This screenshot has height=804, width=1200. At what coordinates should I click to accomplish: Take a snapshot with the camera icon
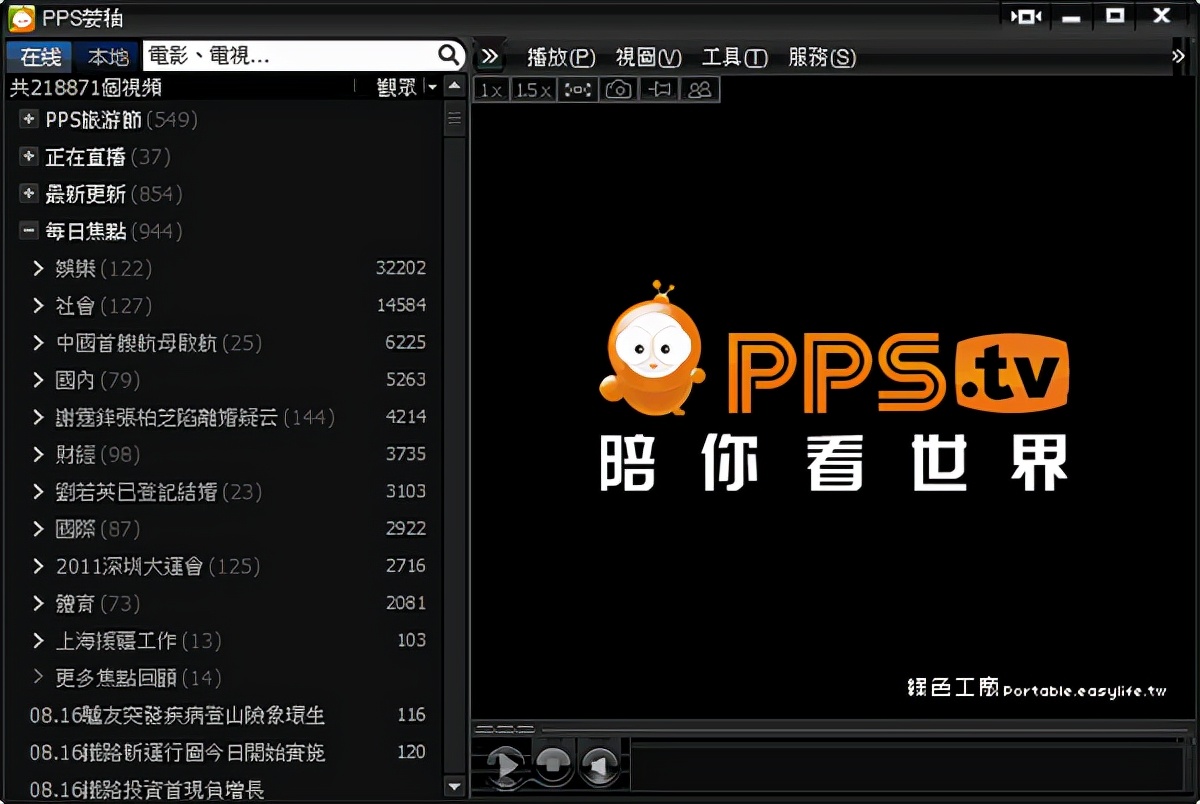[x=618, y=89]
